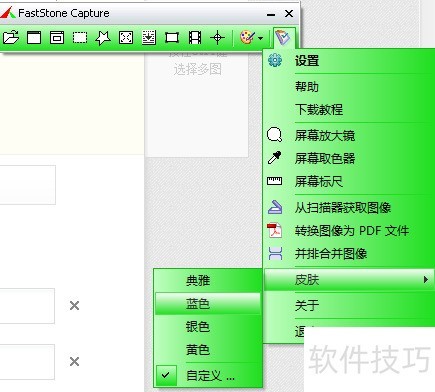Image resolution: width=435 pixels, height=392 pixels.
Task: Choose 从扫描器获取图像
Action: tap(349, 208)
